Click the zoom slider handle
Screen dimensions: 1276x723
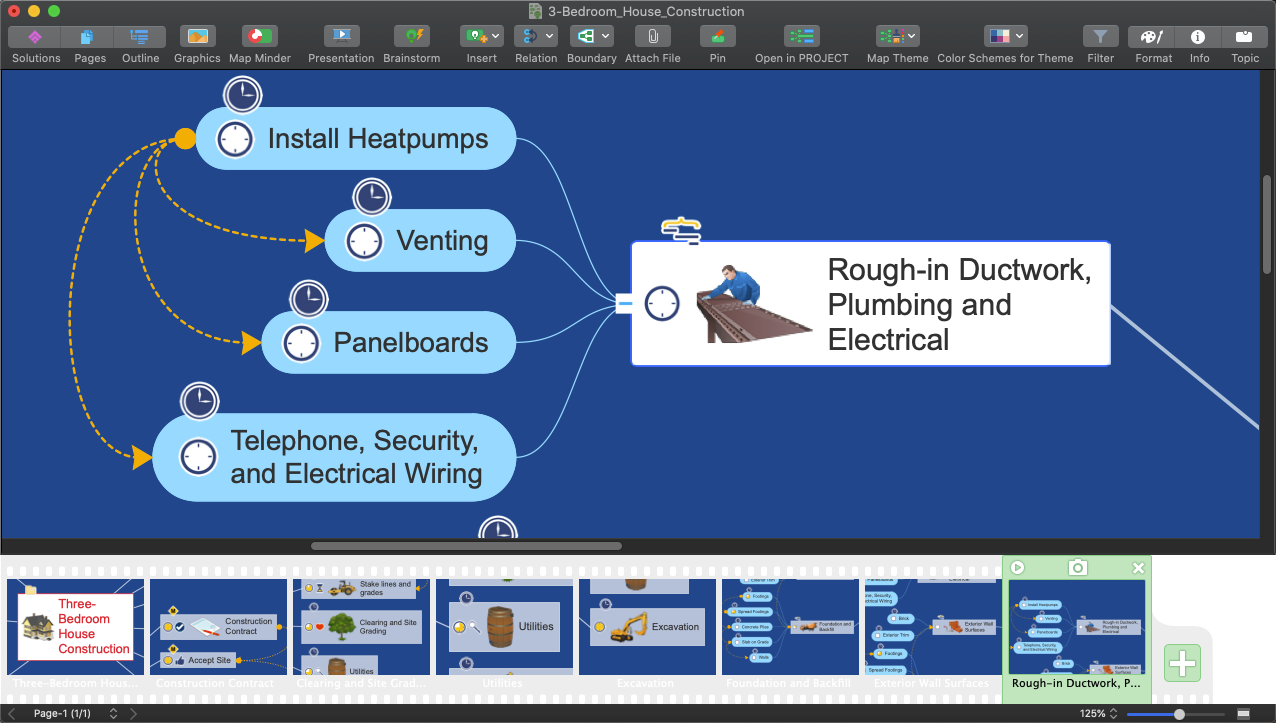pos(1180,714)
